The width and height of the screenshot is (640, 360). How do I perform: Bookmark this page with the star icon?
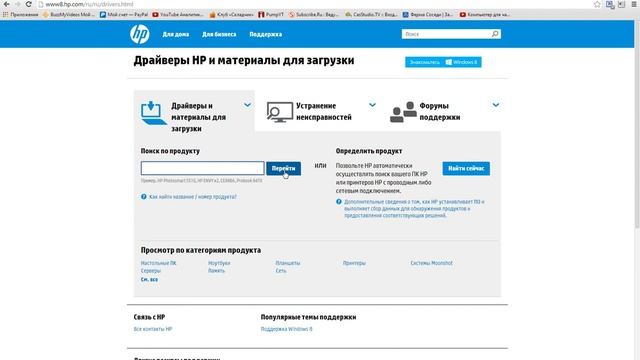pyautogui.click(x=597, y=4)
